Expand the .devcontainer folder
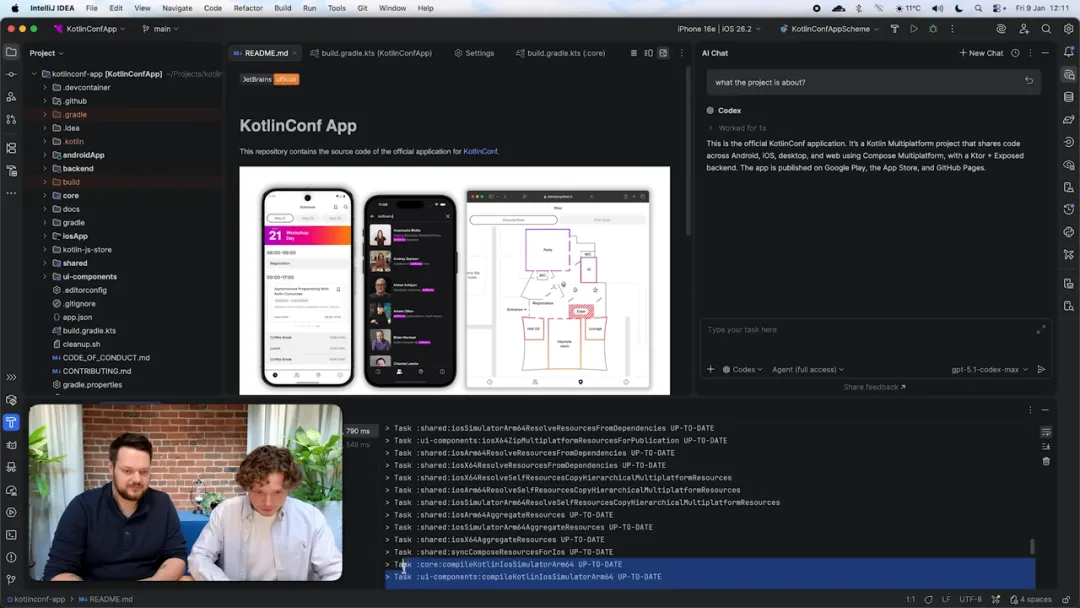 tap(45, 87)
